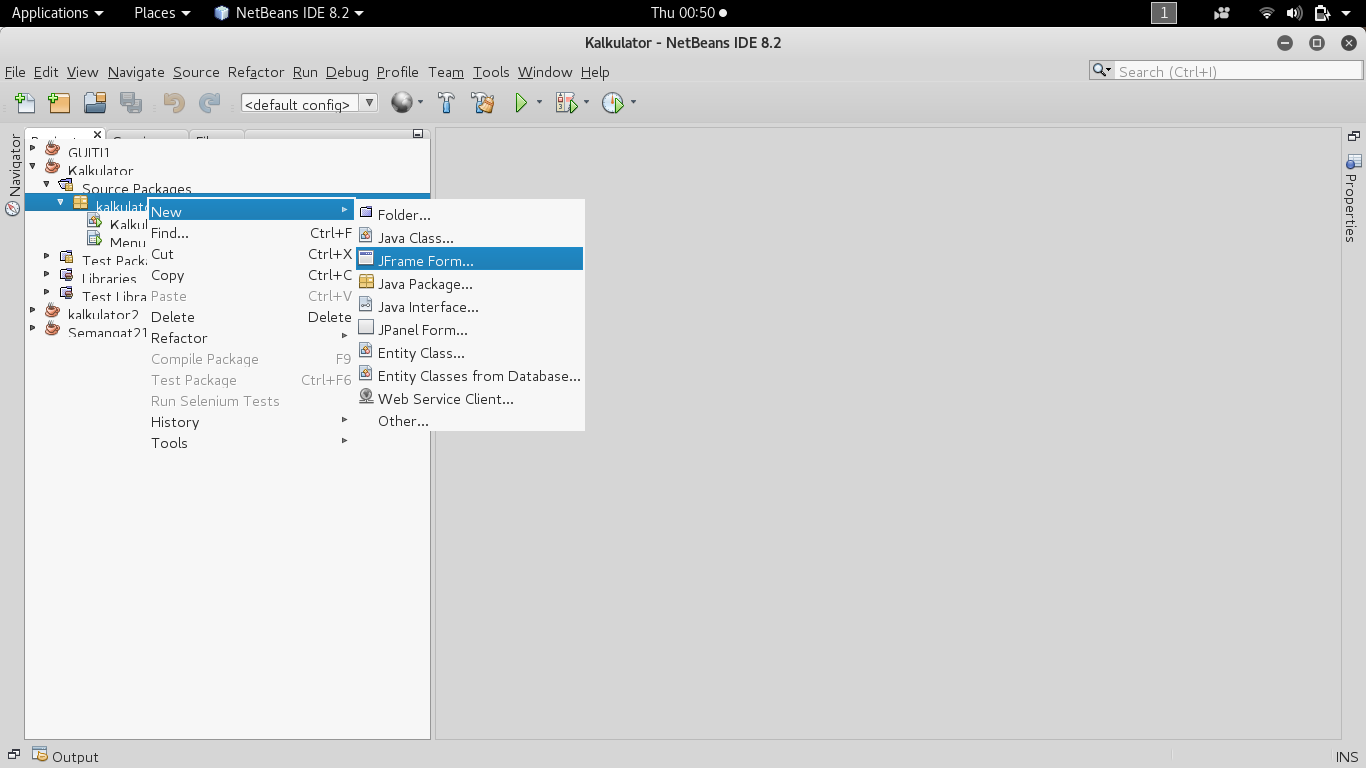Click the globe icon in the toolbar
The image size is (1366, 768).
[402, 102]
